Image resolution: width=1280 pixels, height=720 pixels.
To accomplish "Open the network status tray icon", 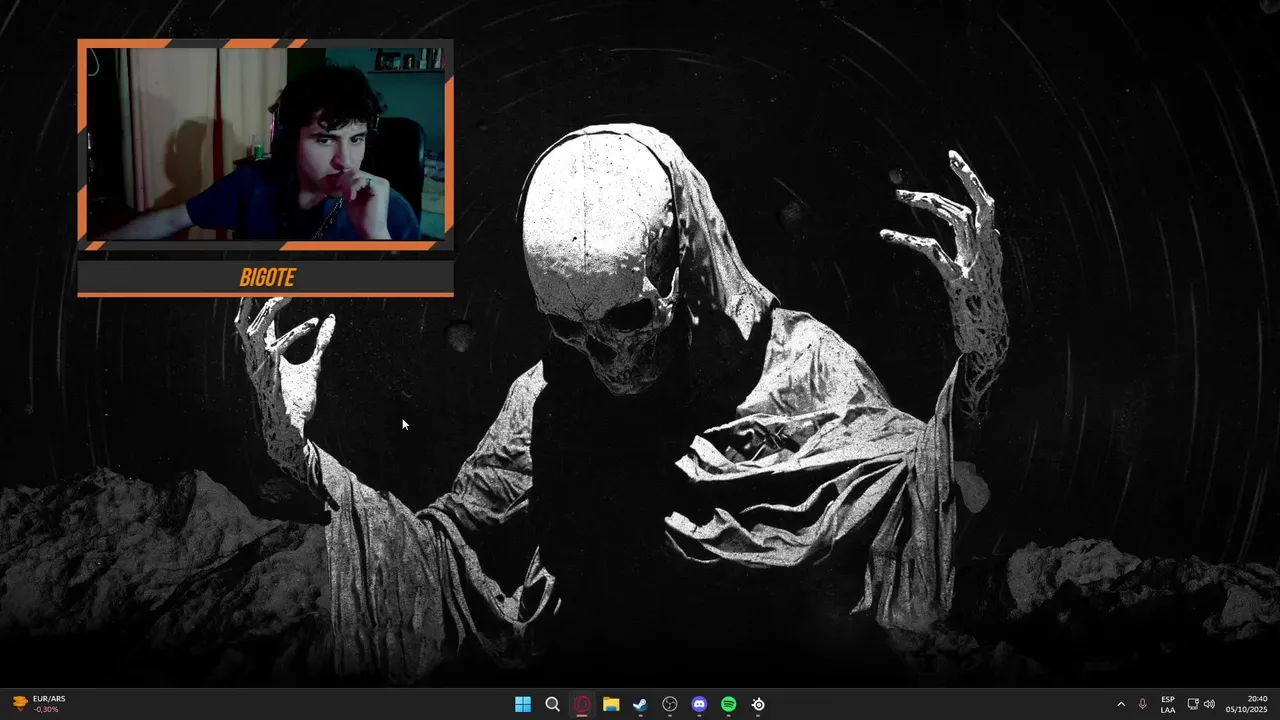I will coord(1193,704).
